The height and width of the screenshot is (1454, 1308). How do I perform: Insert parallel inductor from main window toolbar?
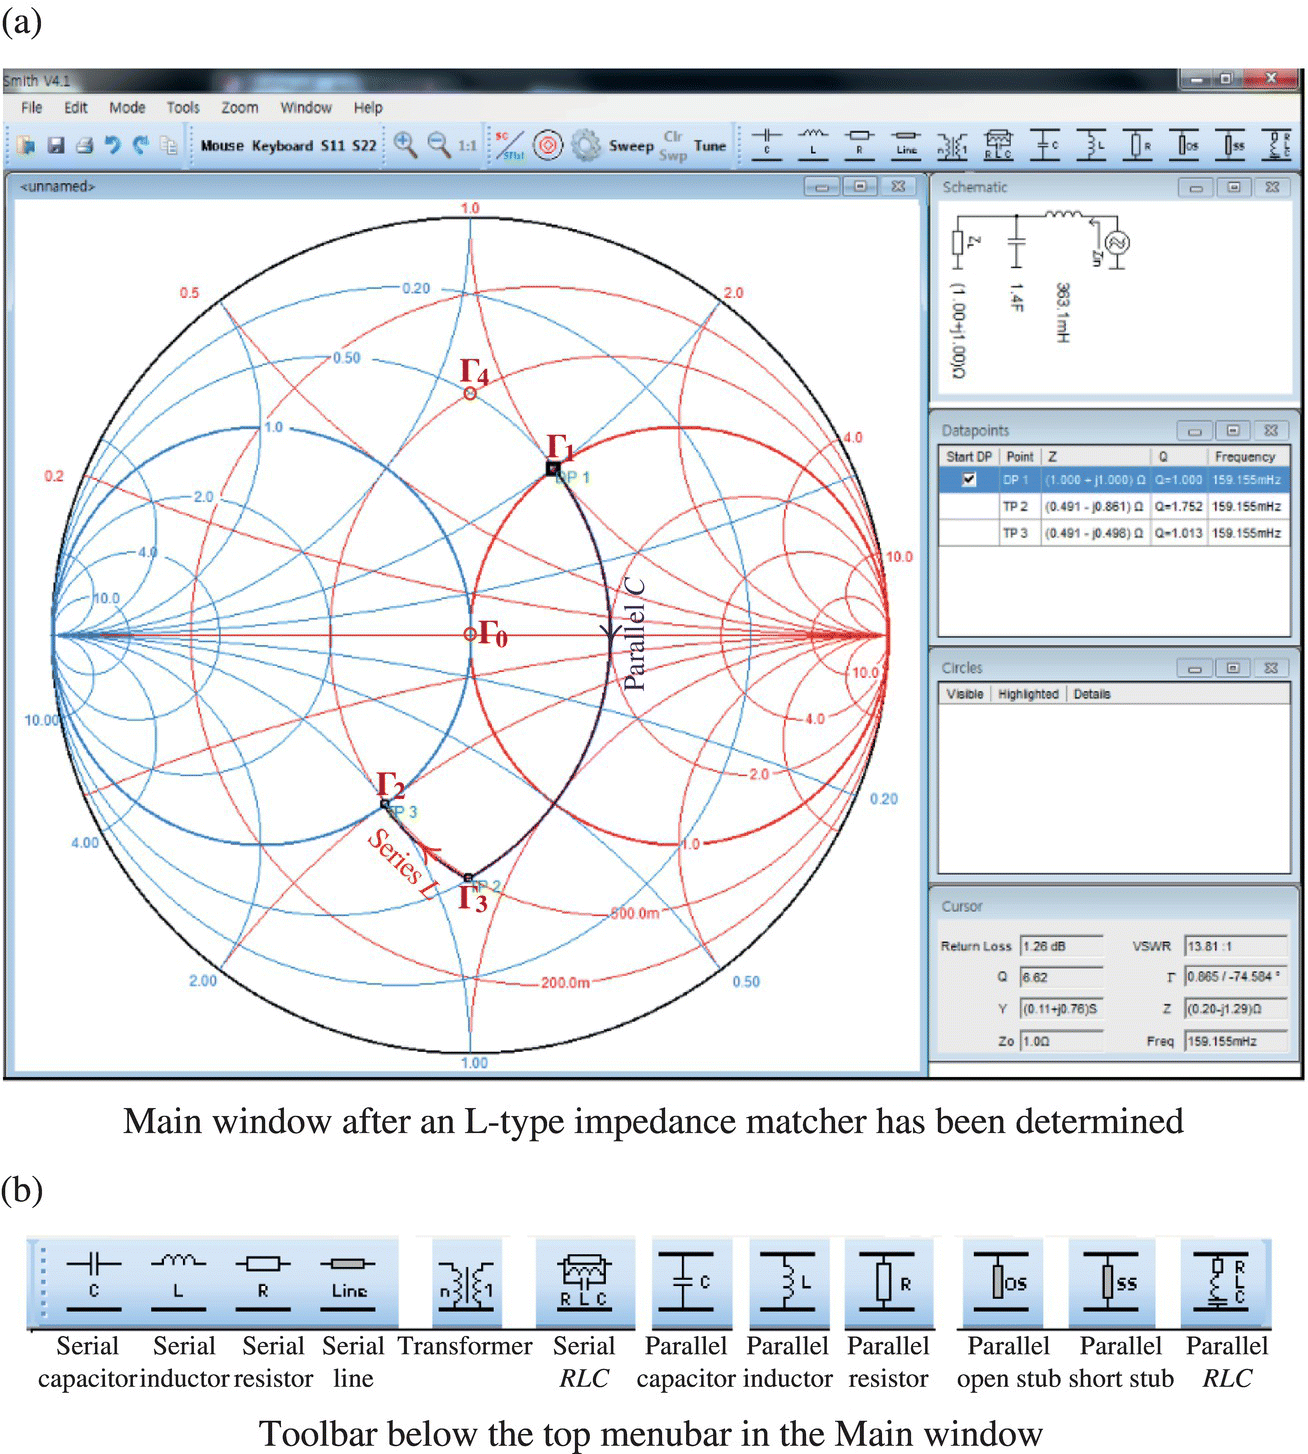click(1092, 146)
